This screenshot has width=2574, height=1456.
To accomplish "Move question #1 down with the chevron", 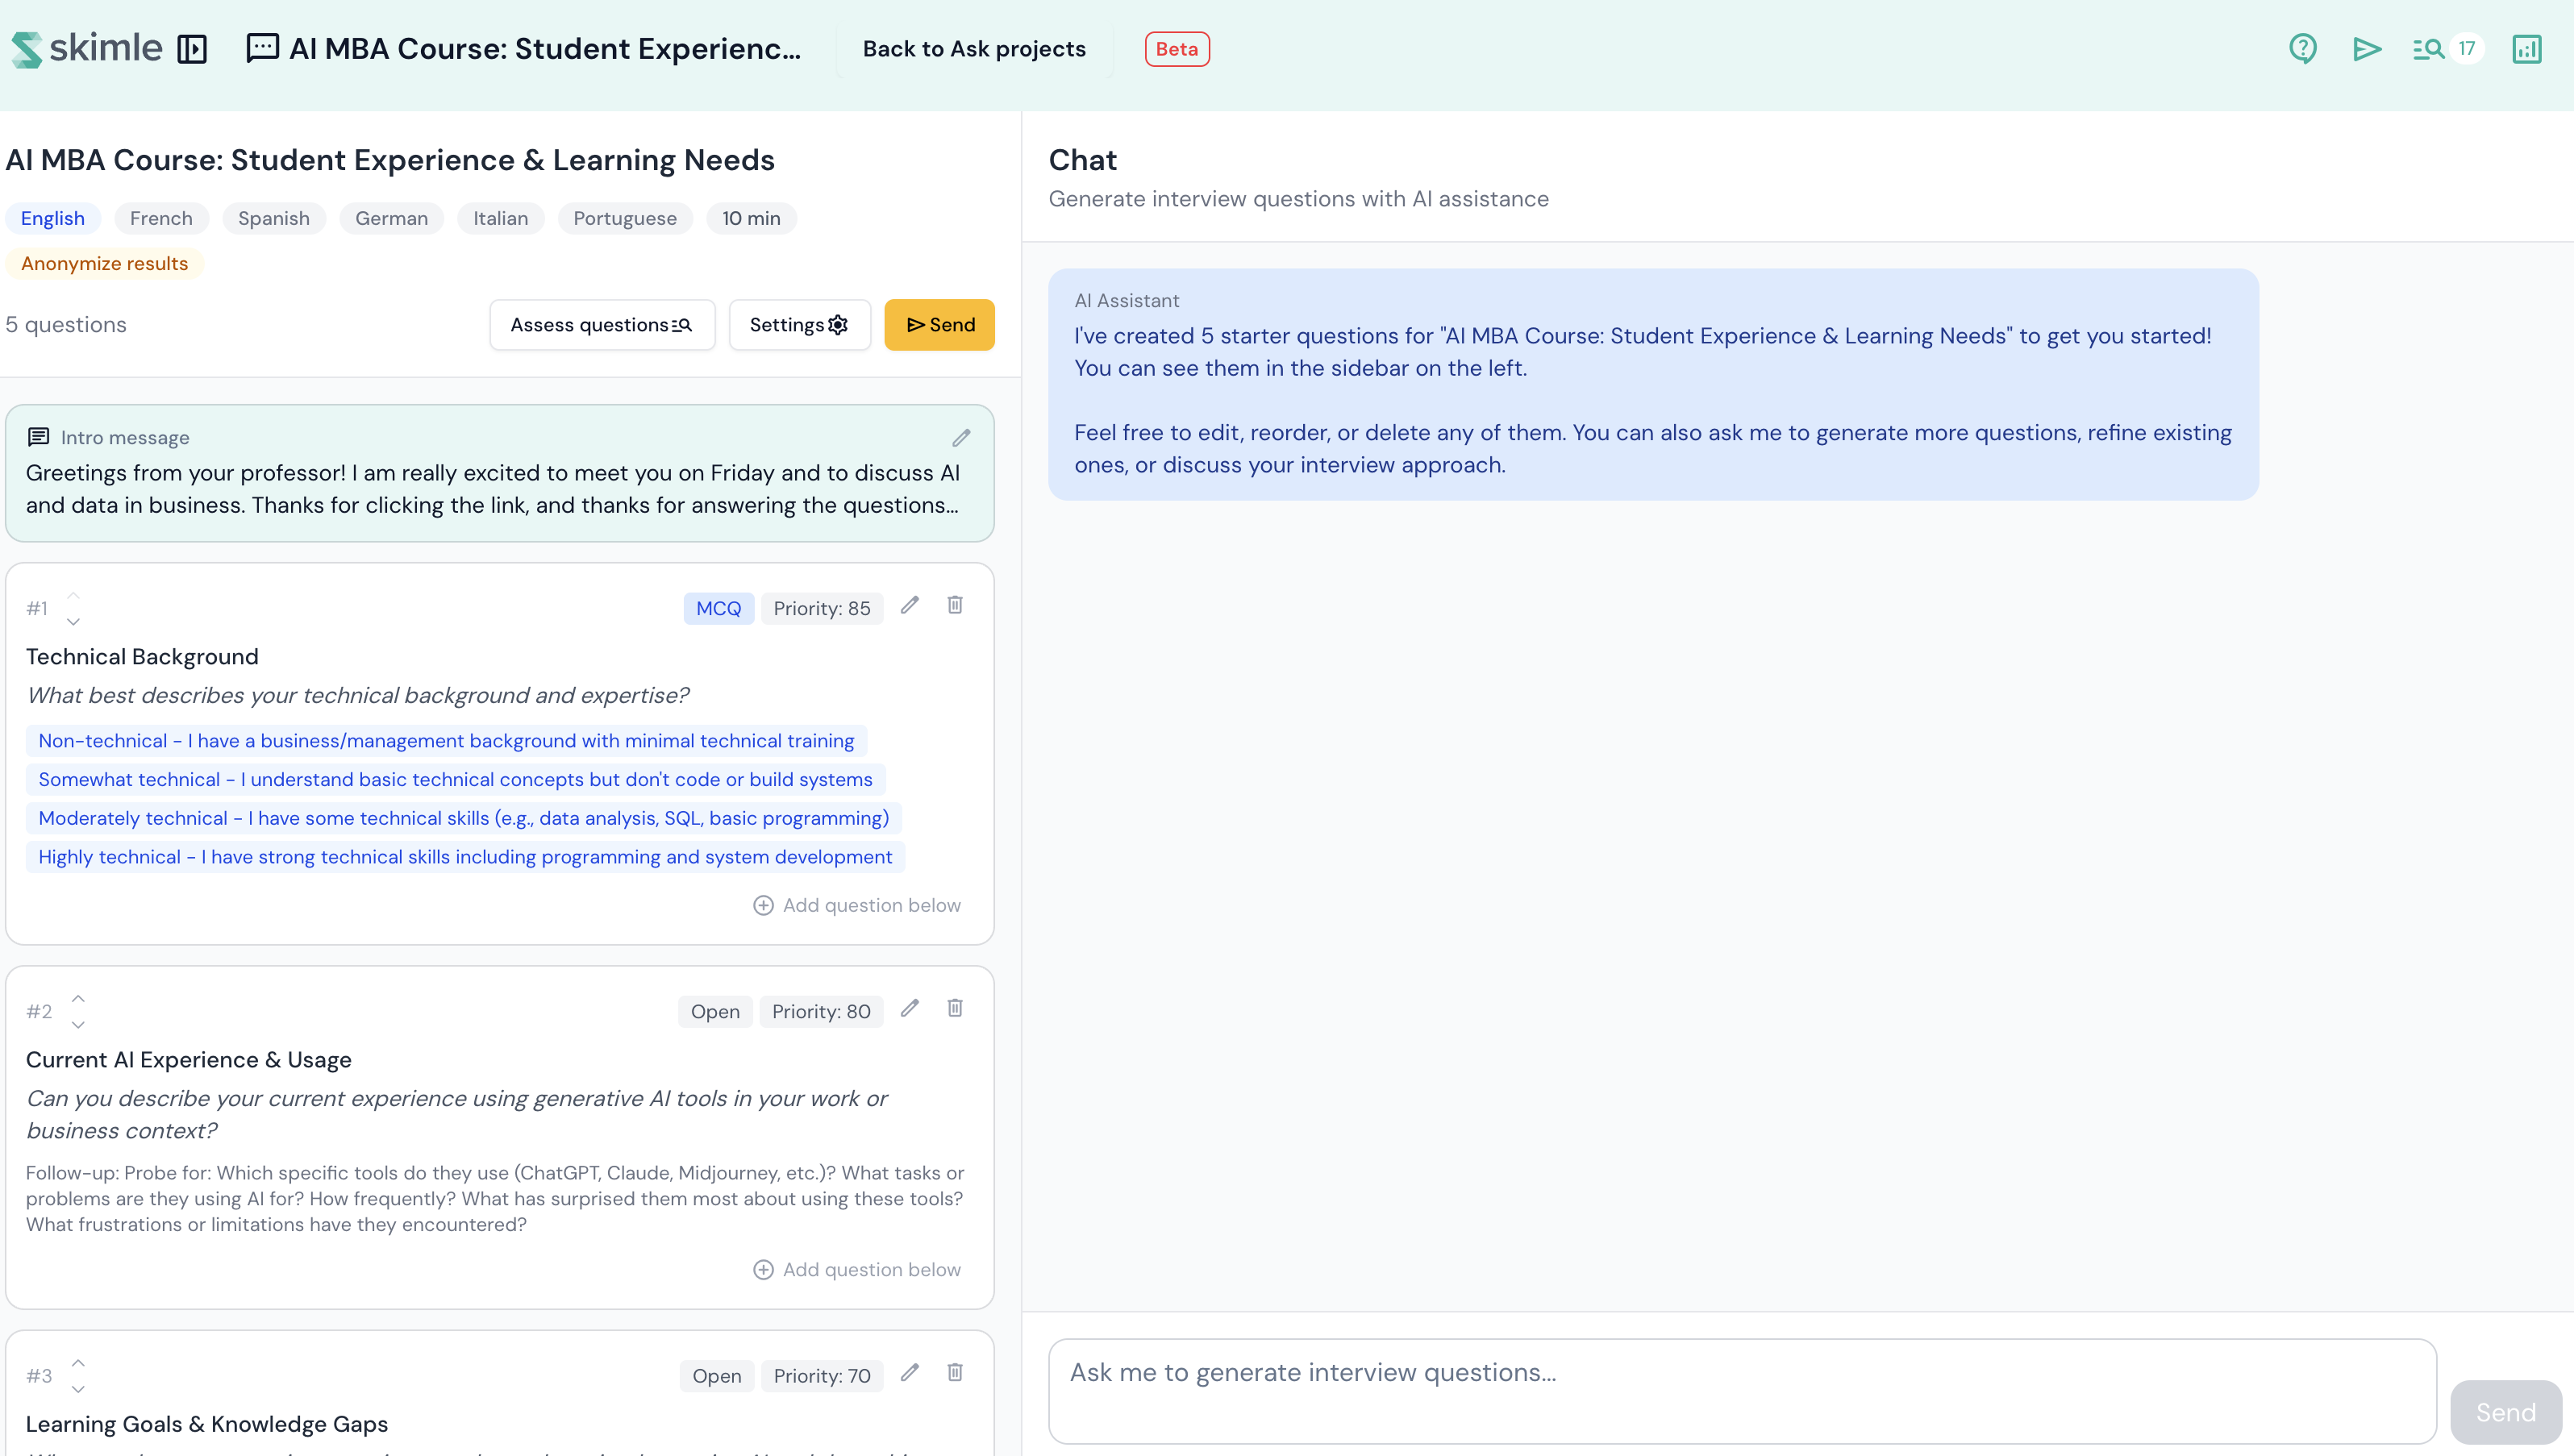I will coord(74,621).
